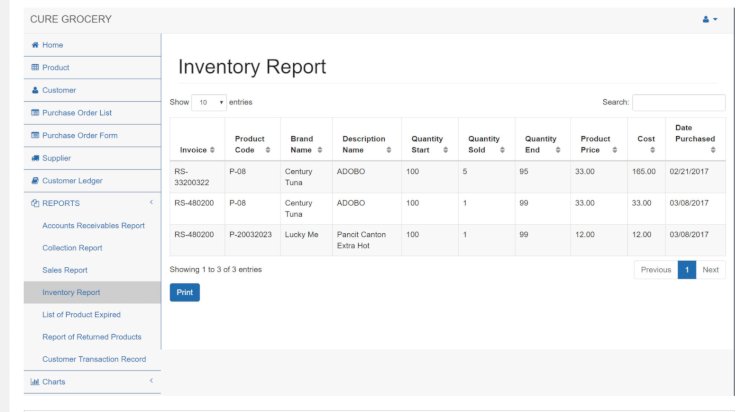The height and width of the screenshot is (412, 750).
Task: Open Customer menu item
Action: coord(92,90)
